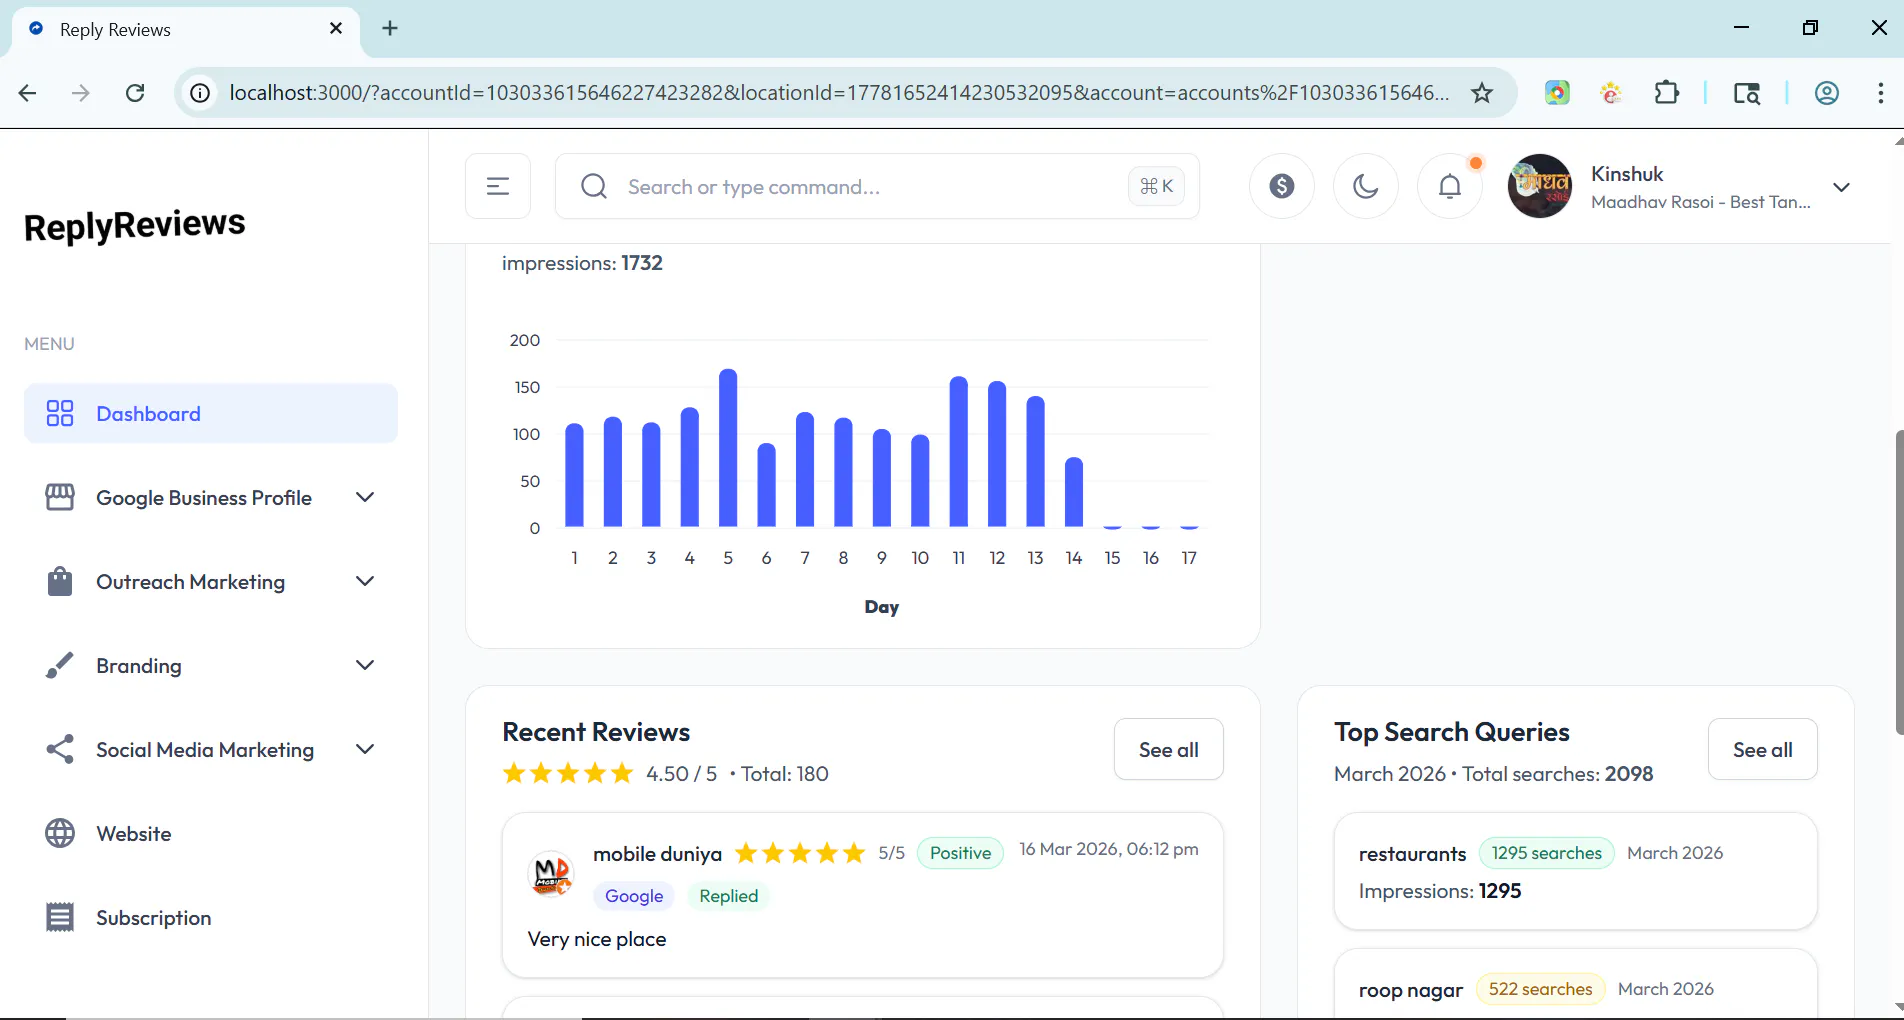Select the Reply Reviews browser tab

186,29
